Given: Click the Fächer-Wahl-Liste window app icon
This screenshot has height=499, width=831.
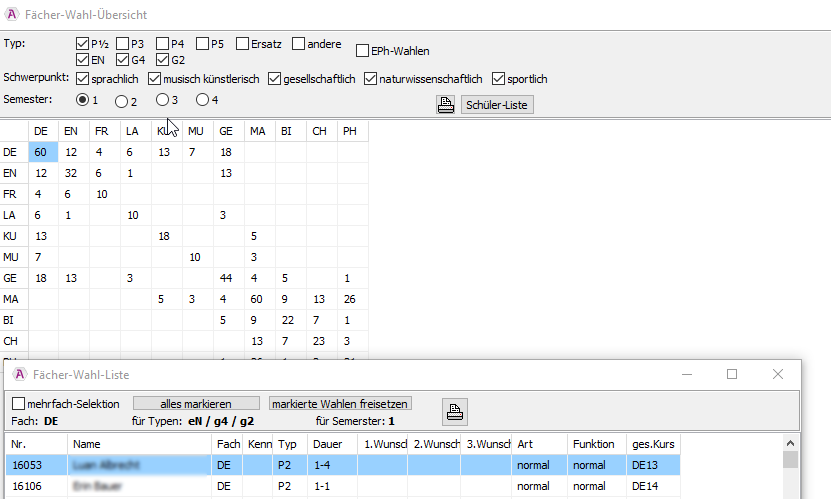Looking at the screenshot, I should (x=19, y=374).
